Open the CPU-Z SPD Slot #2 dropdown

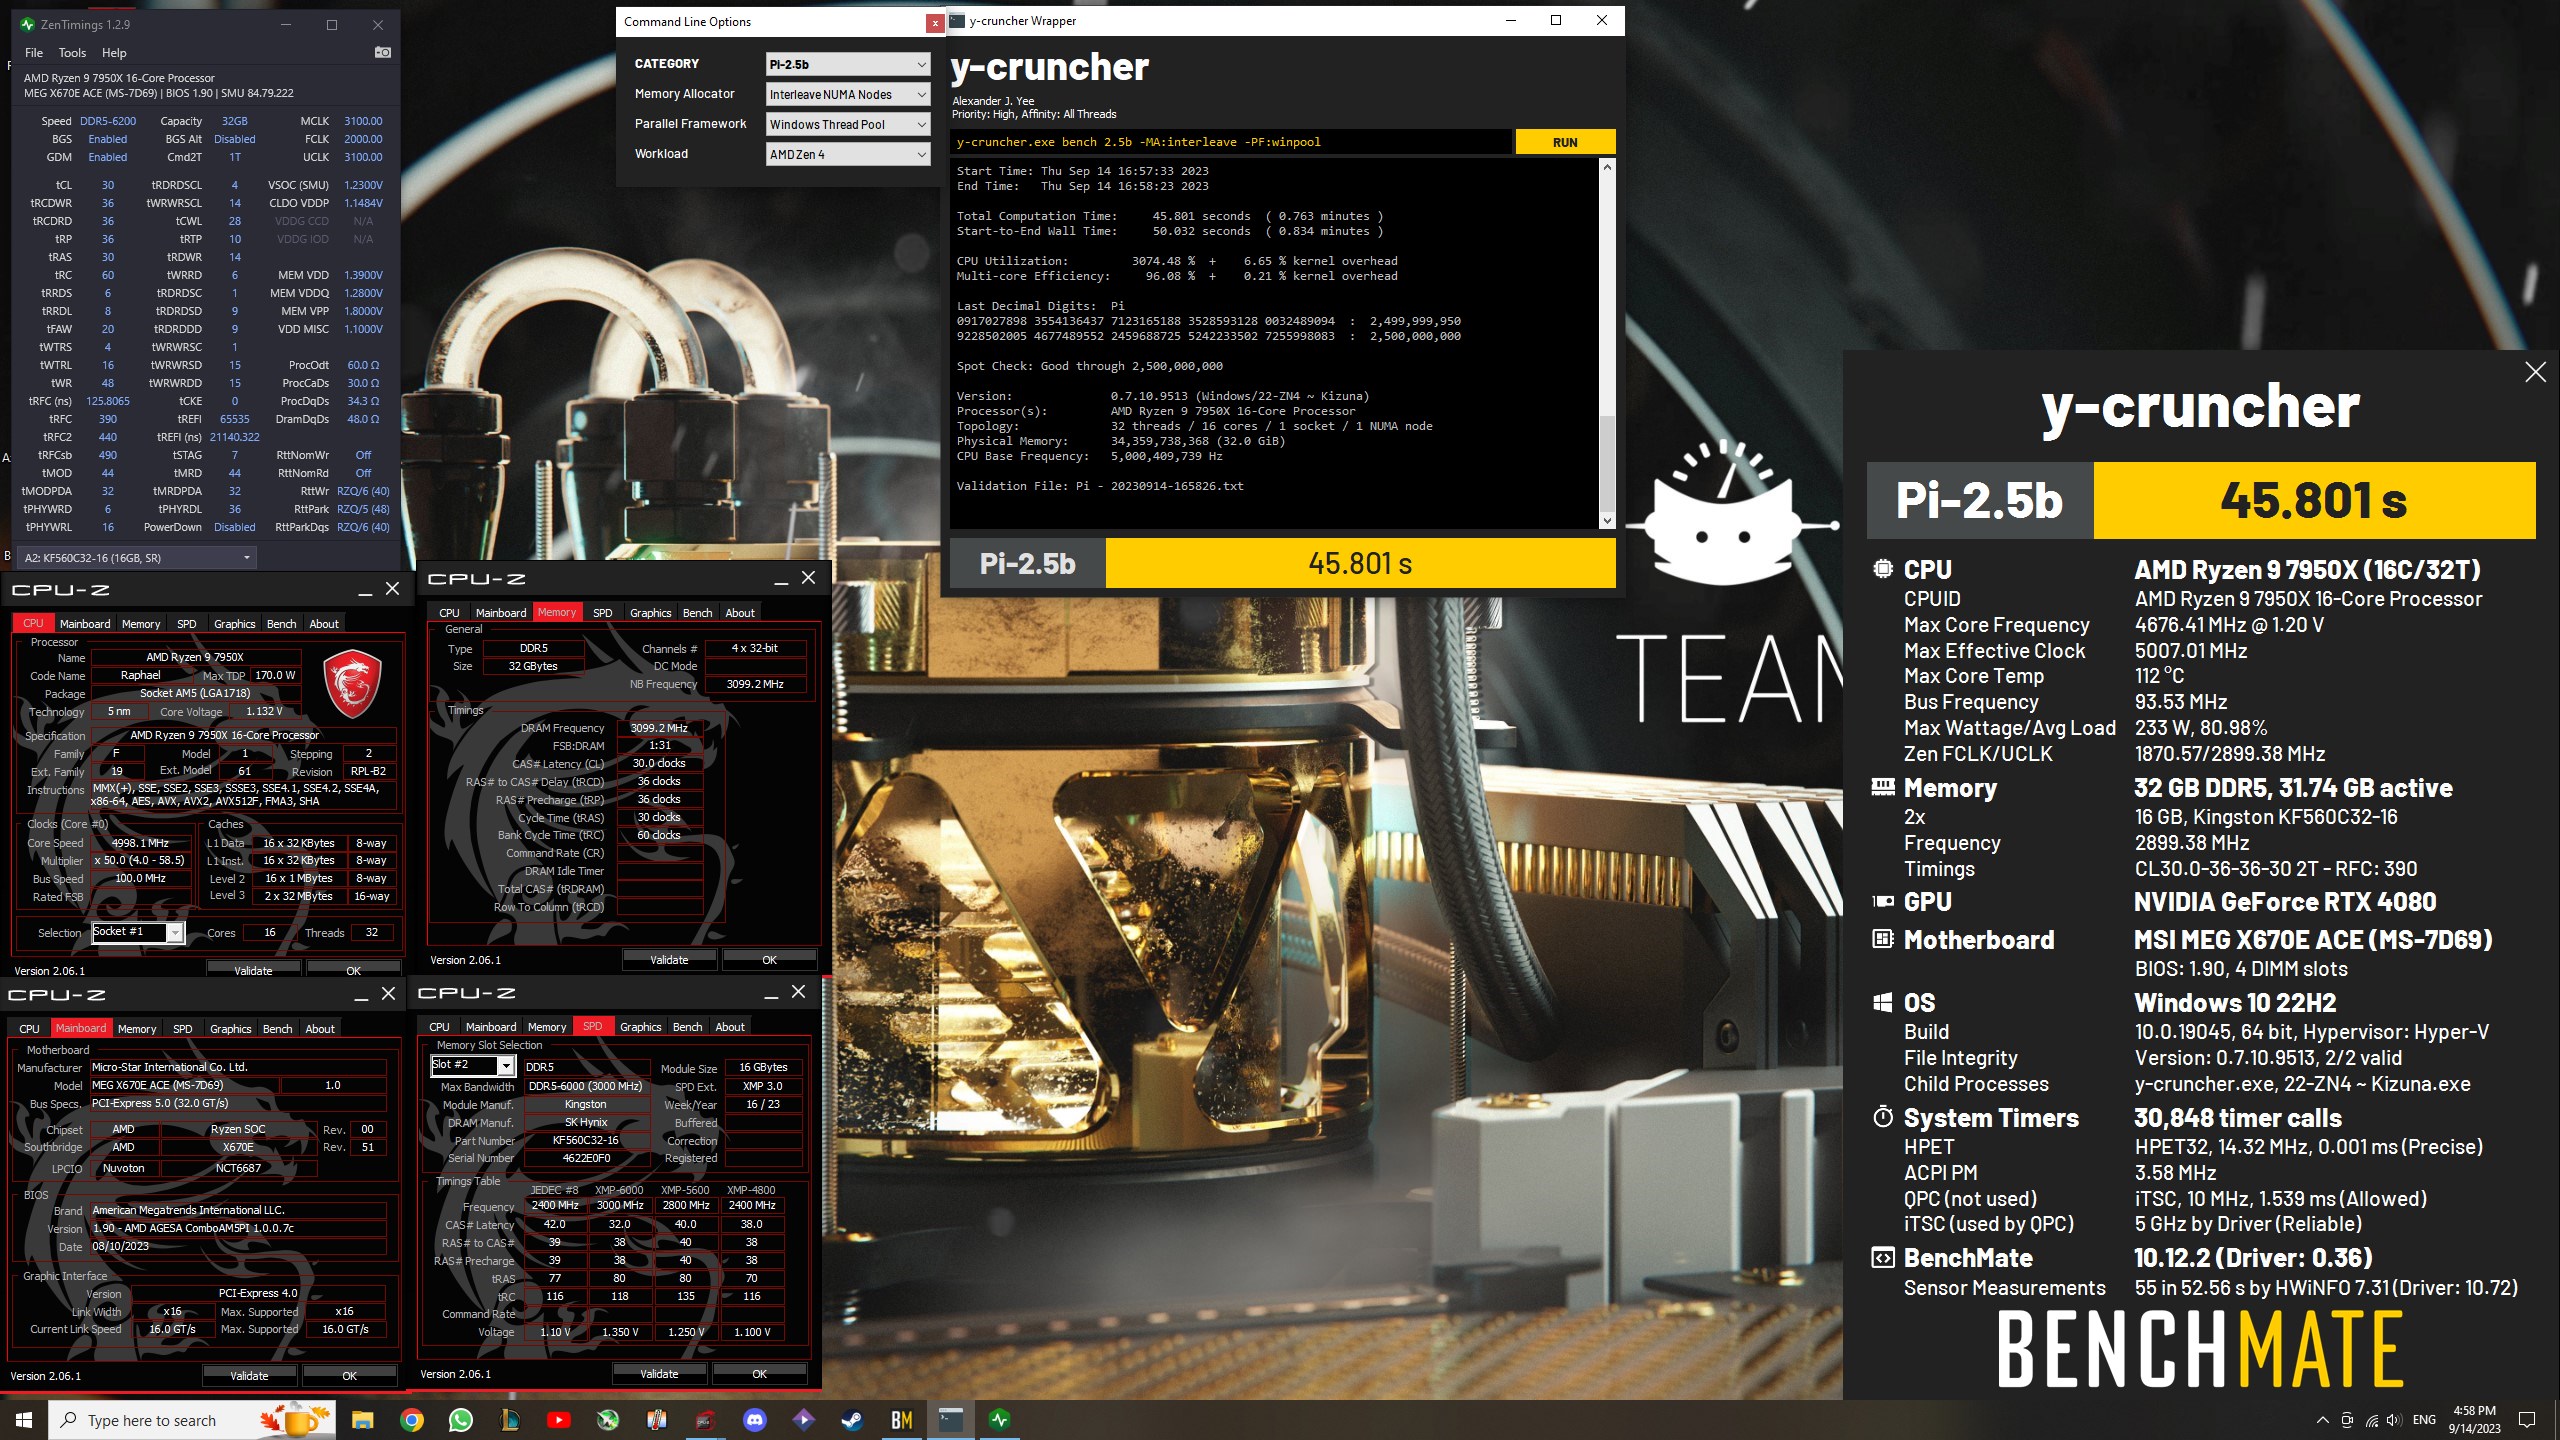click(x=473, y=1066)
